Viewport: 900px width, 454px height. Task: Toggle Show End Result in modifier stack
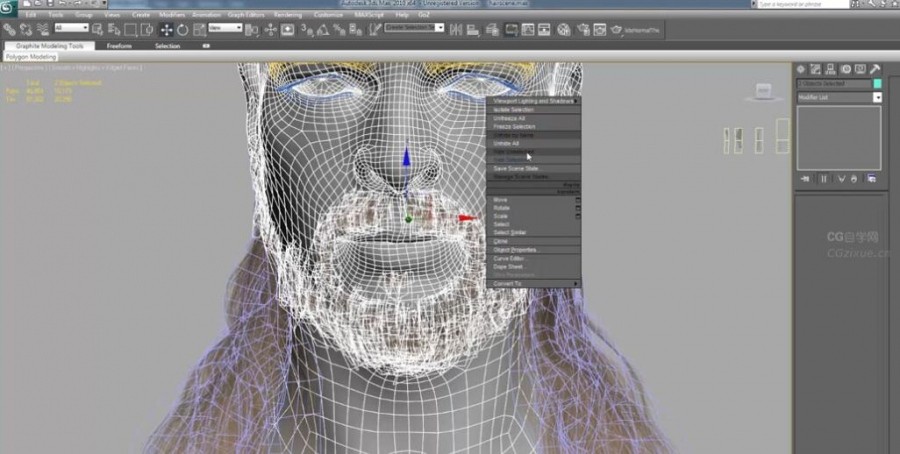824,179
